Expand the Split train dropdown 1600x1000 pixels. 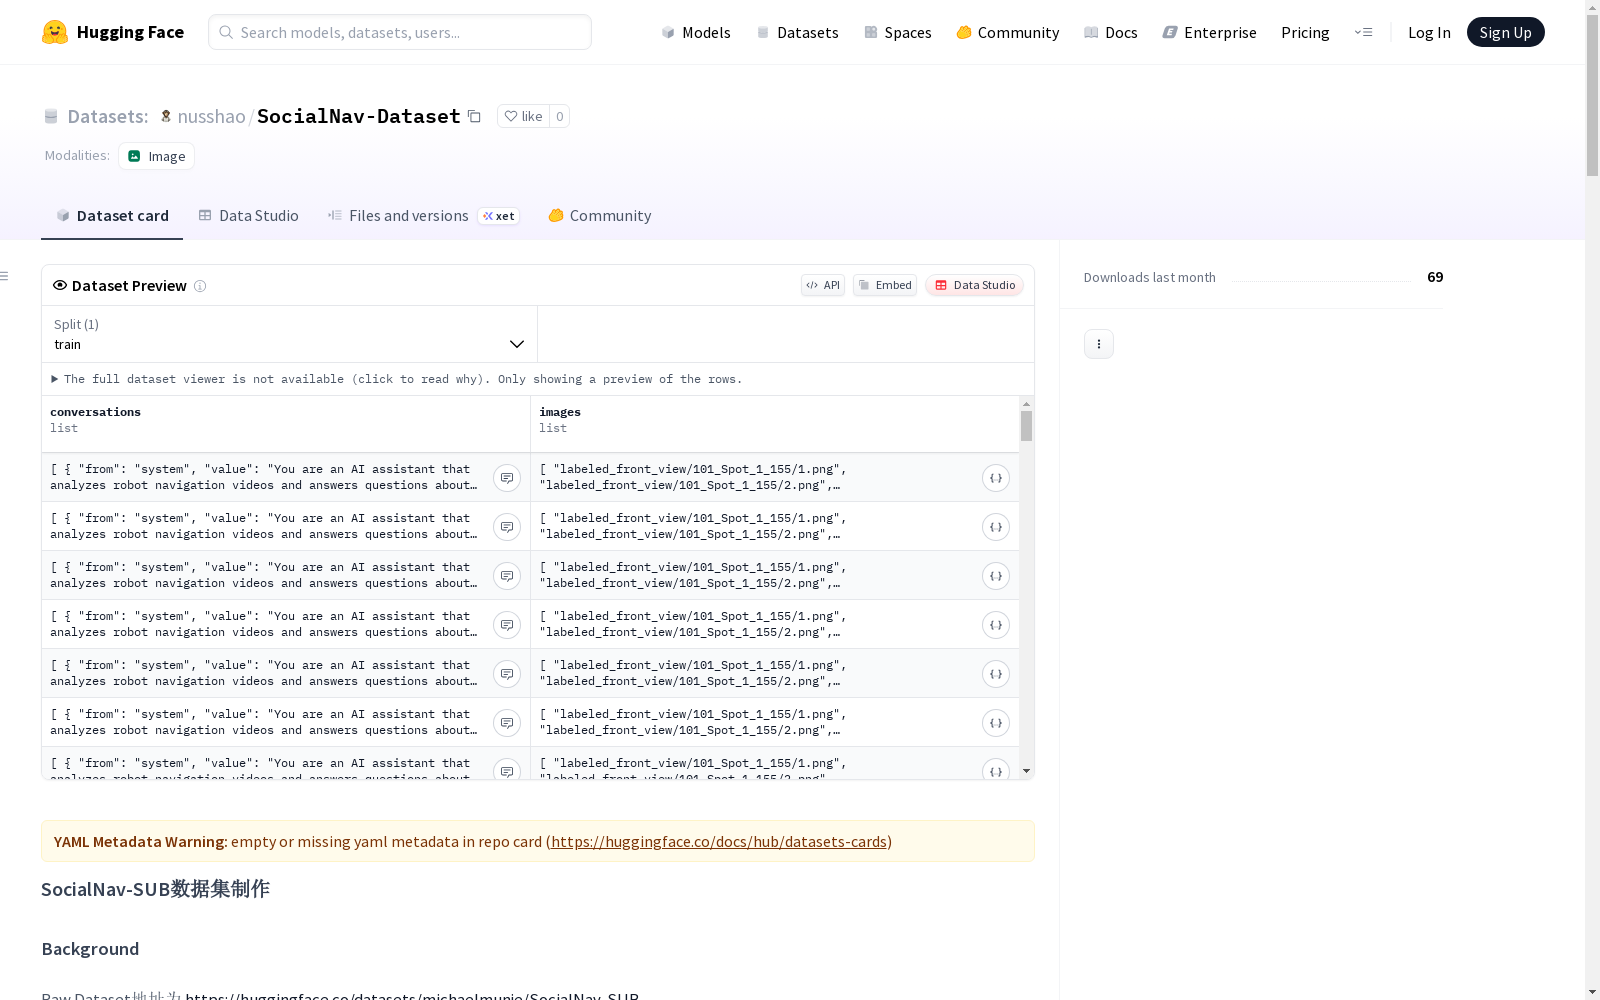click(x=290, y=334)
